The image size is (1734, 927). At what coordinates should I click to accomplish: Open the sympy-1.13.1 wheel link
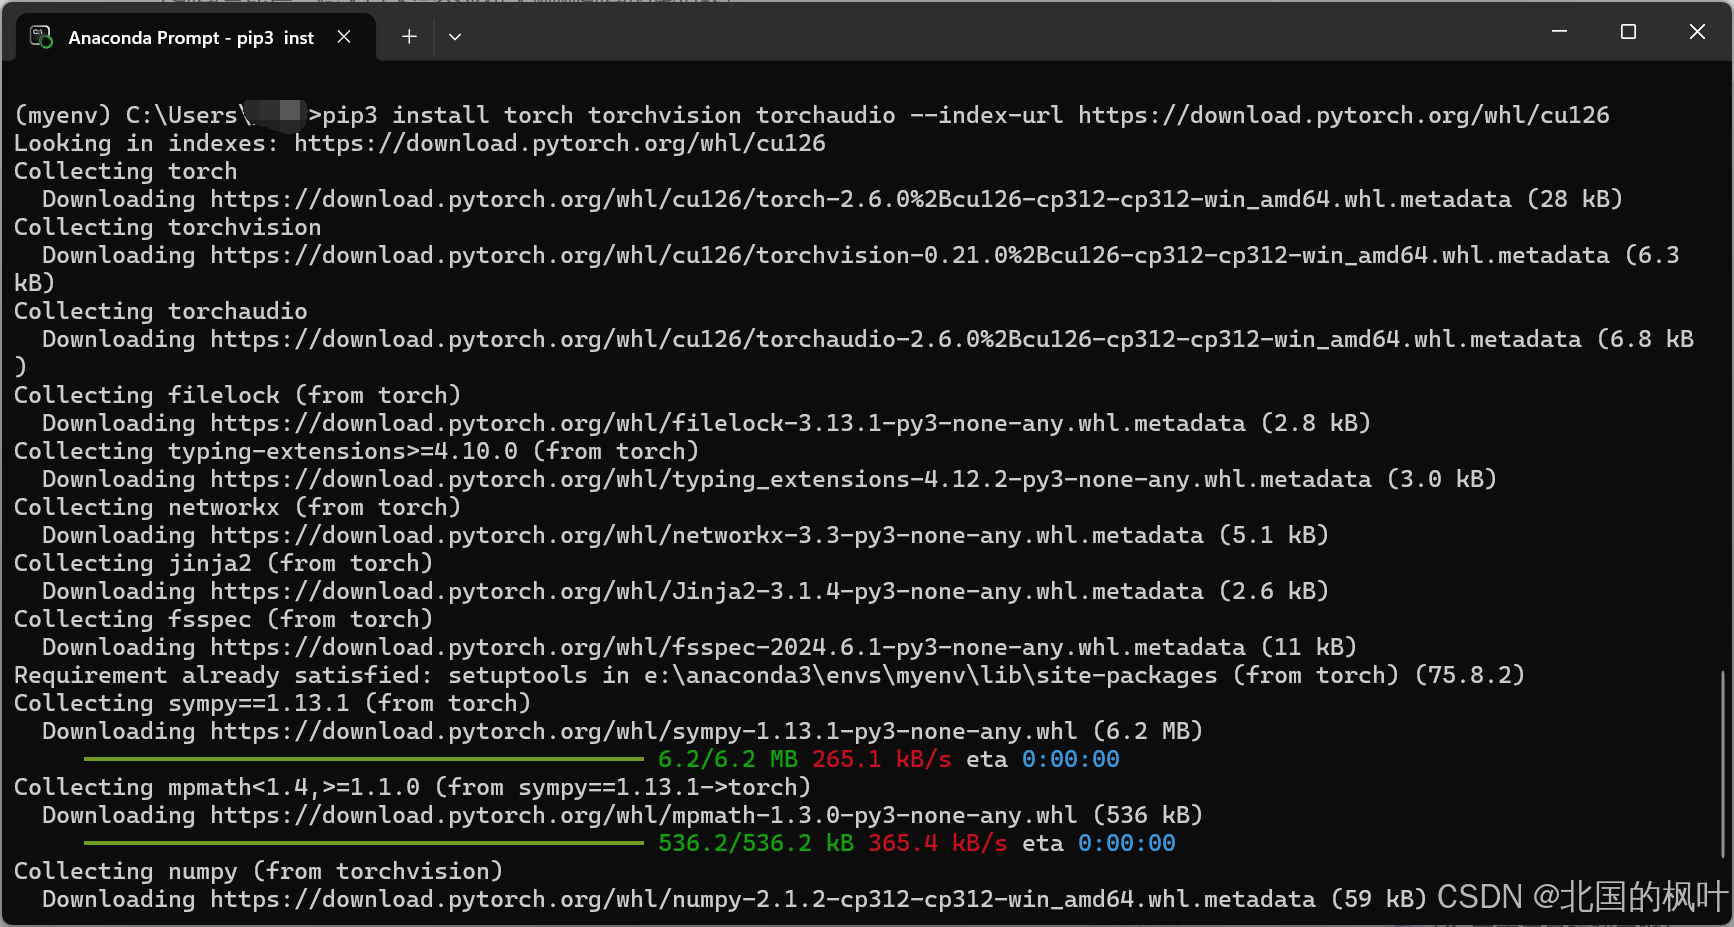pyautogui.click(x=640, y=731)
